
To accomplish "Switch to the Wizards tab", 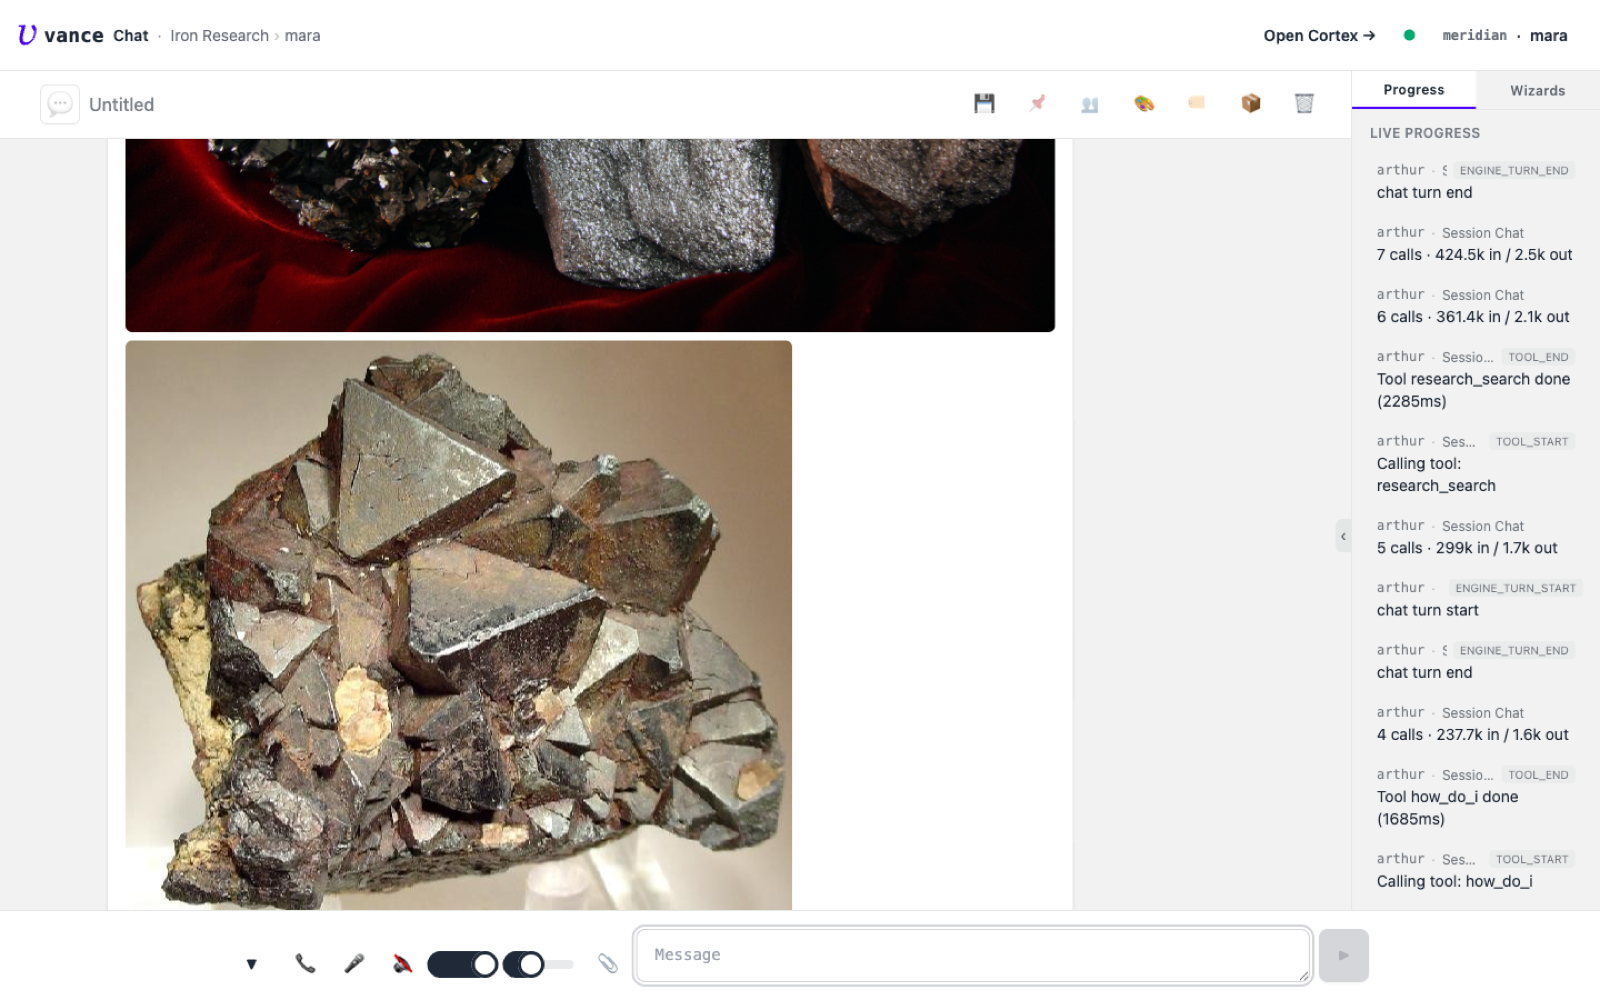I will tap(1537, 90).
